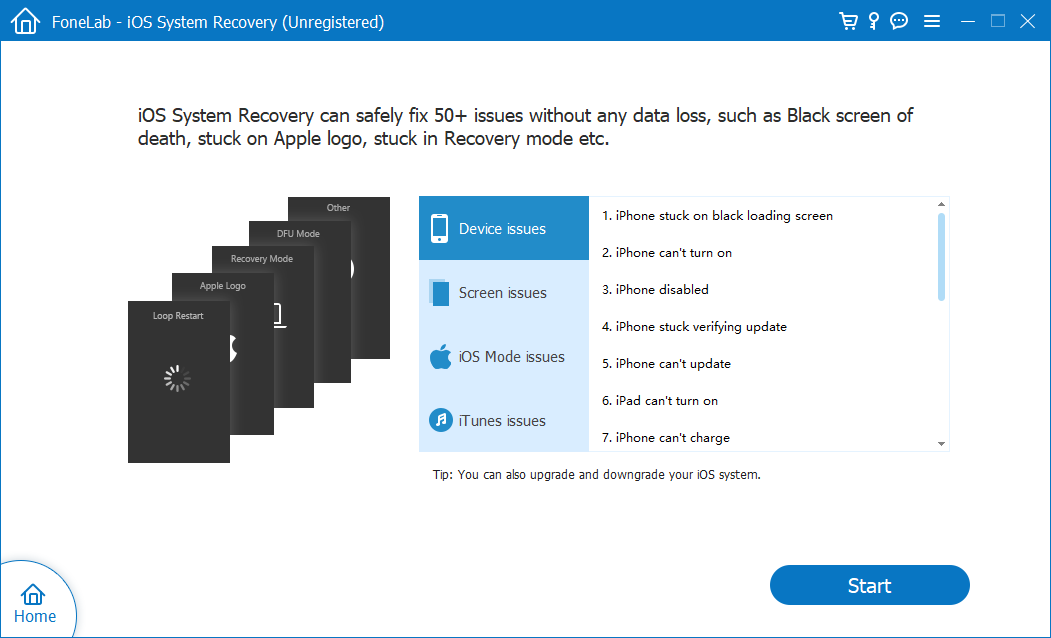Show the iTunes issues tab
Viewport: 1051px width, 638px height.
pyautogui.click(x=504, y=421)
